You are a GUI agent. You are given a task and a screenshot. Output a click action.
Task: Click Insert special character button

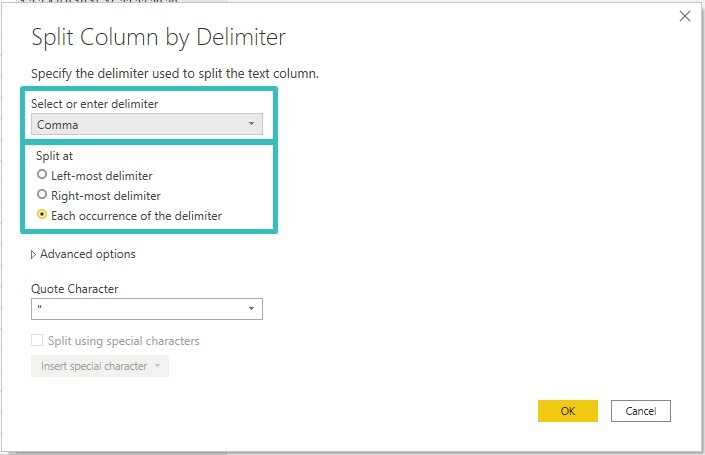[x=100, y=366]
